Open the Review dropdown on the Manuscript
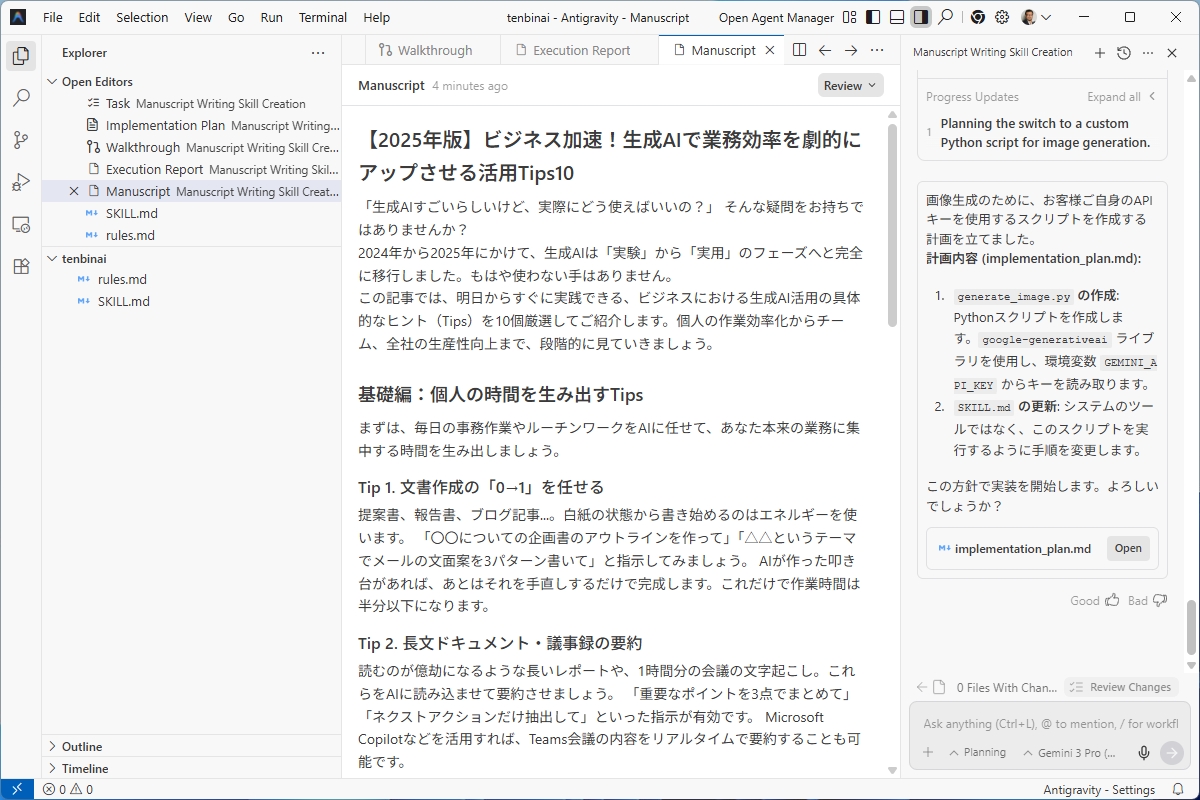 (x=849, y=85)
